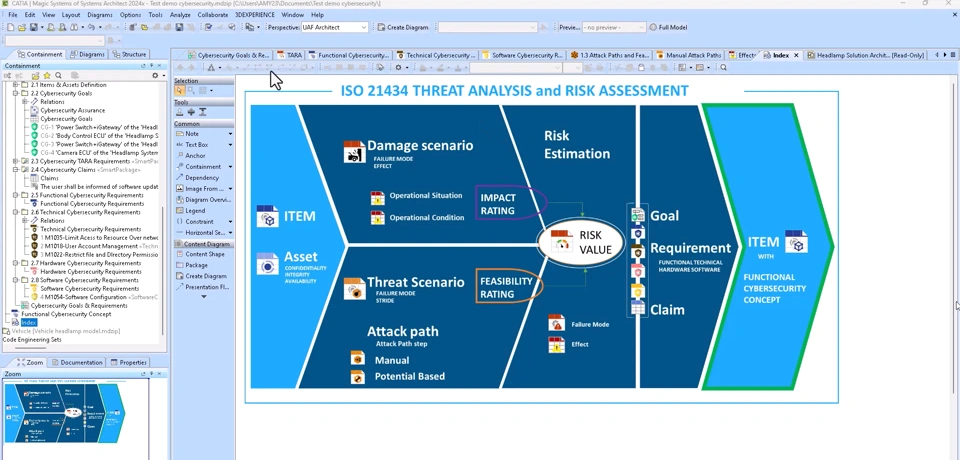960x460 pixels.
Task: Click the RISK VALUE gauge icon
Action: 561,241
